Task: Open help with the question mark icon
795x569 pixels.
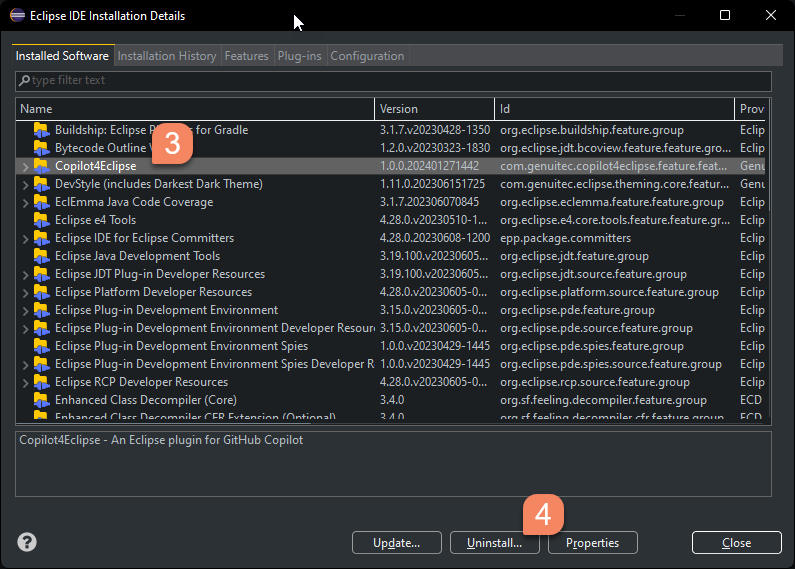Action: tap(27, 542)
